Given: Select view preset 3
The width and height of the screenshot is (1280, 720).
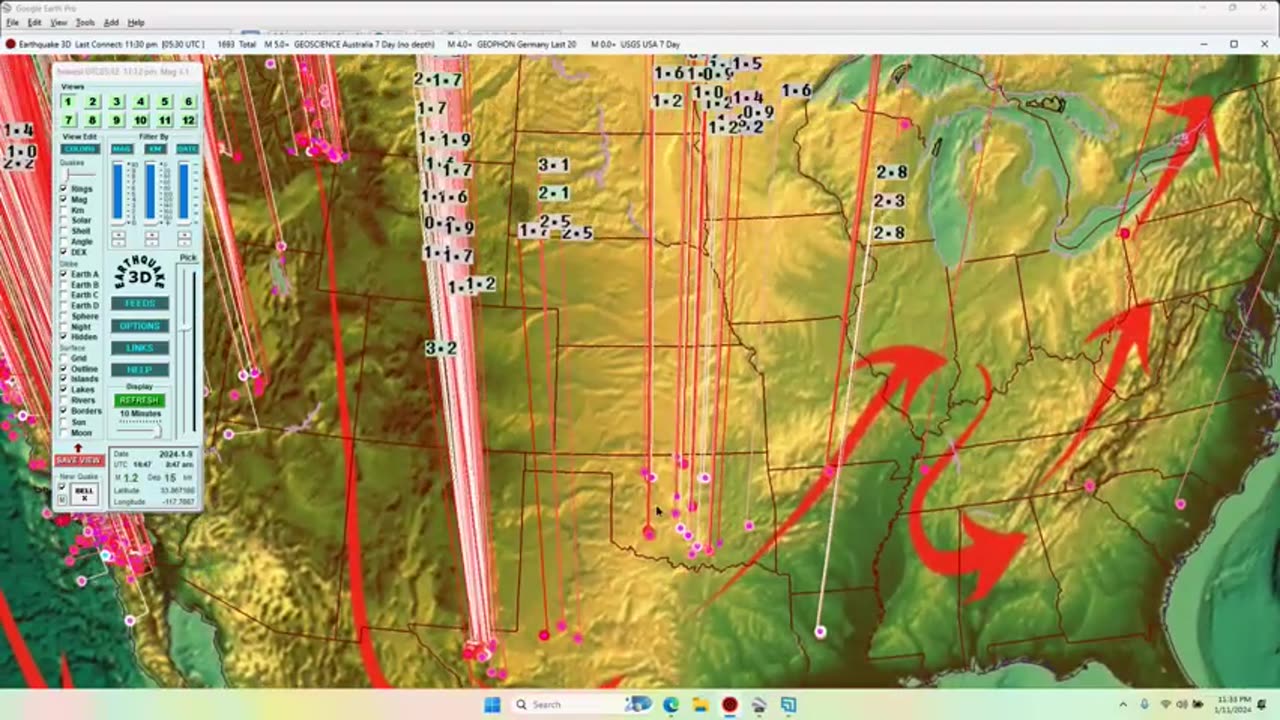Looking at the screenshot, I should click(116, 101).
